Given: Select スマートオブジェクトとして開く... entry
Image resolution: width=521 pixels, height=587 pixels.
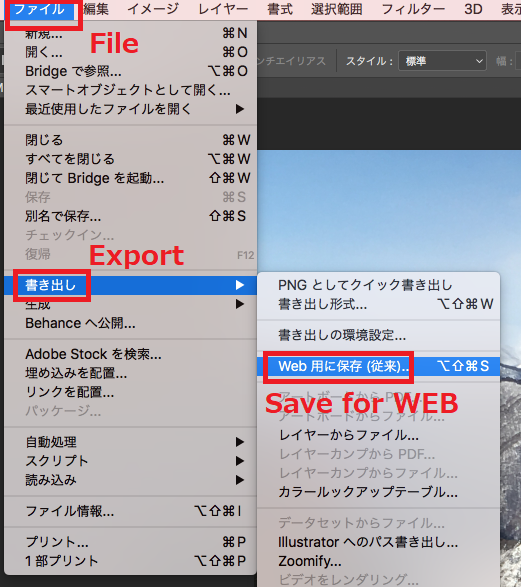Looking at the screenshot, I should click(x=130, y=90).
